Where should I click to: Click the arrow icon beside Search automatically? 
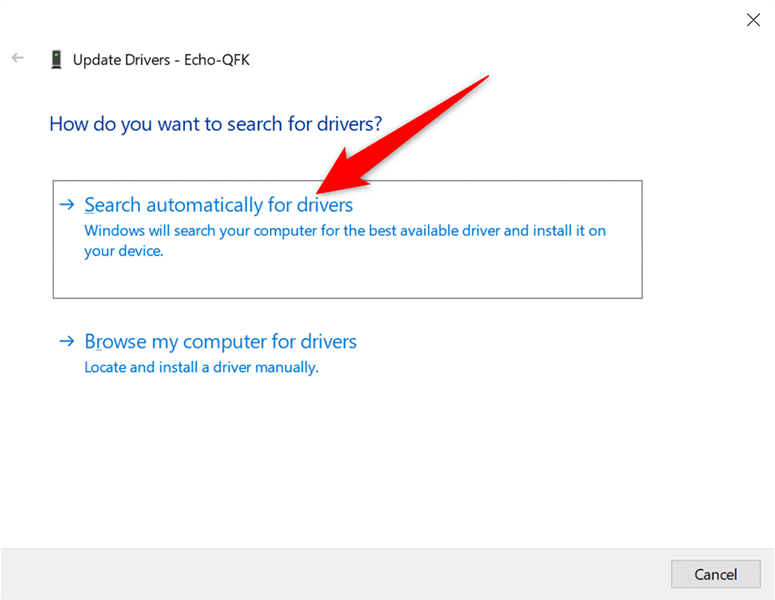tap(67, 205)
